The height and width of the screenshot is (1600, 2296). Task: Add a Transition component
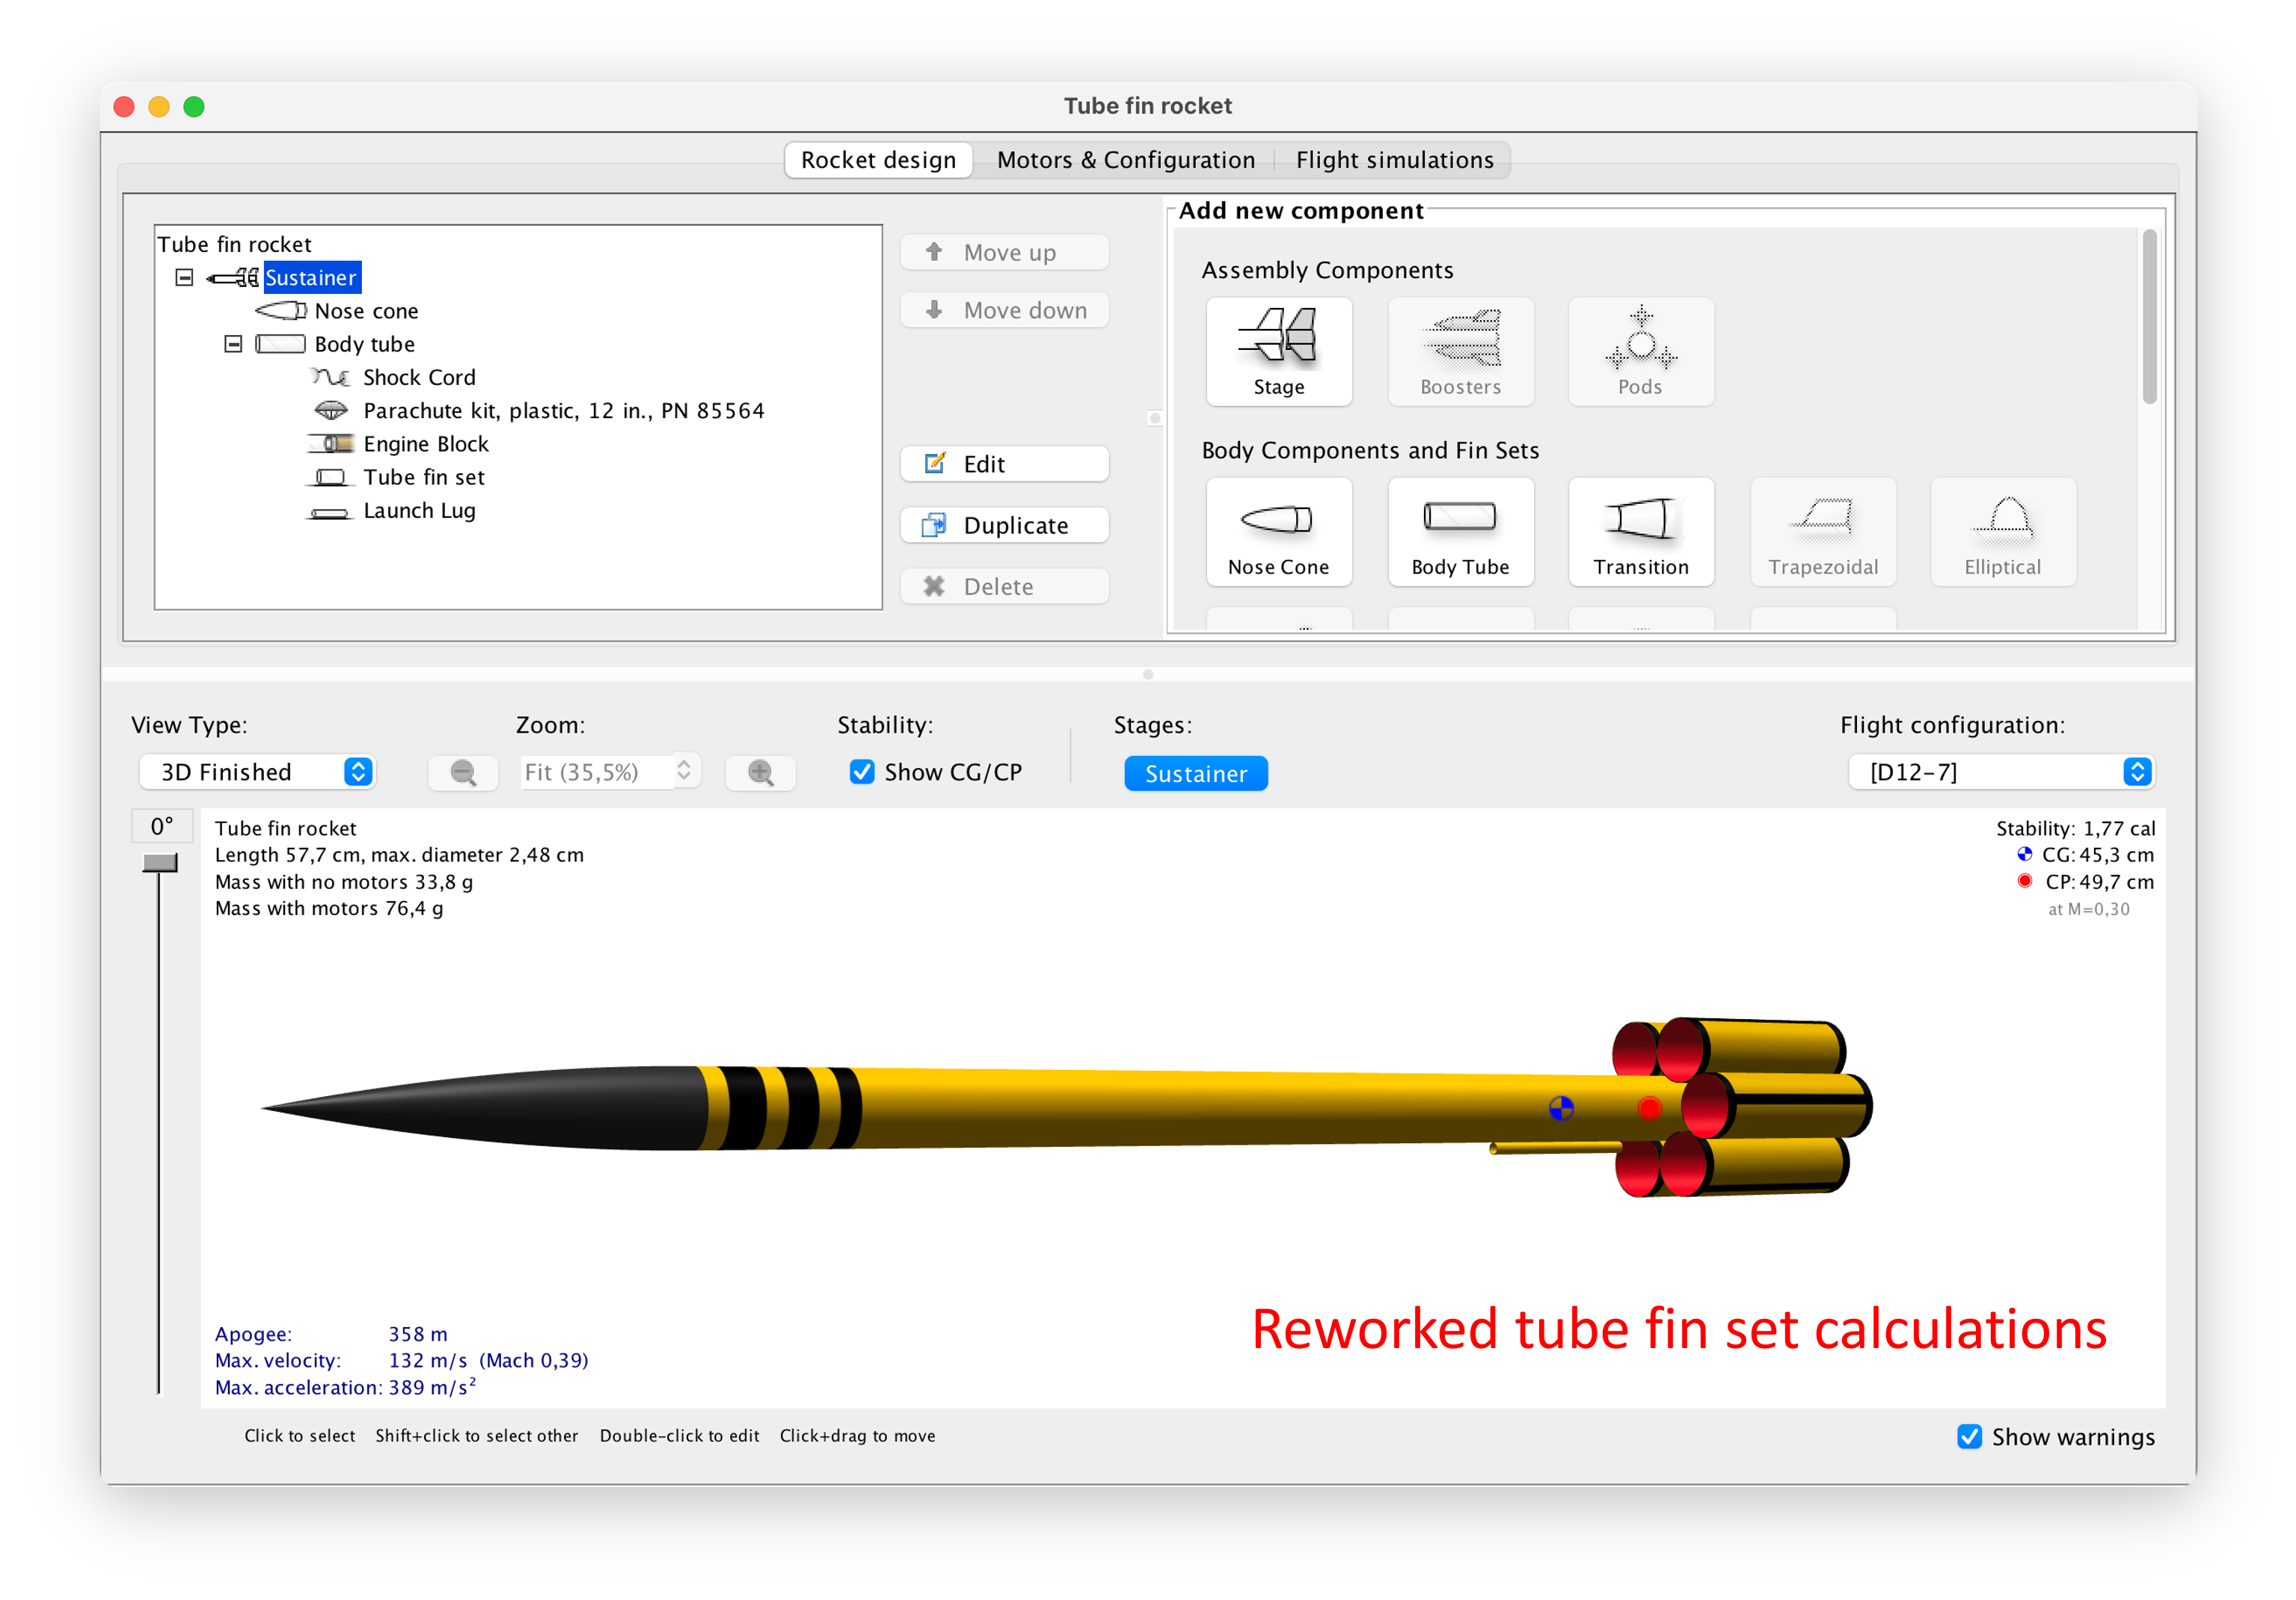[x=1640, y=531]
